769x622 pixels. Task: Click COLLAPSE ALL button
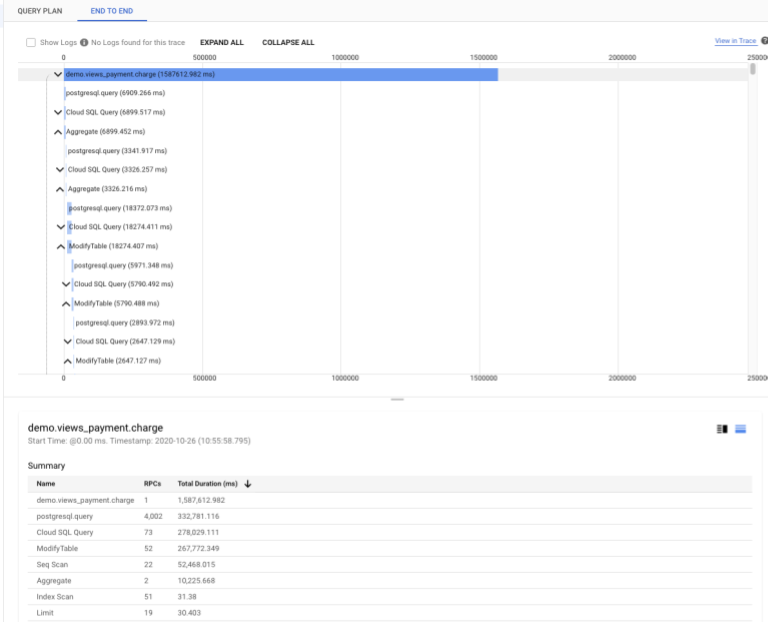(288, 42)
